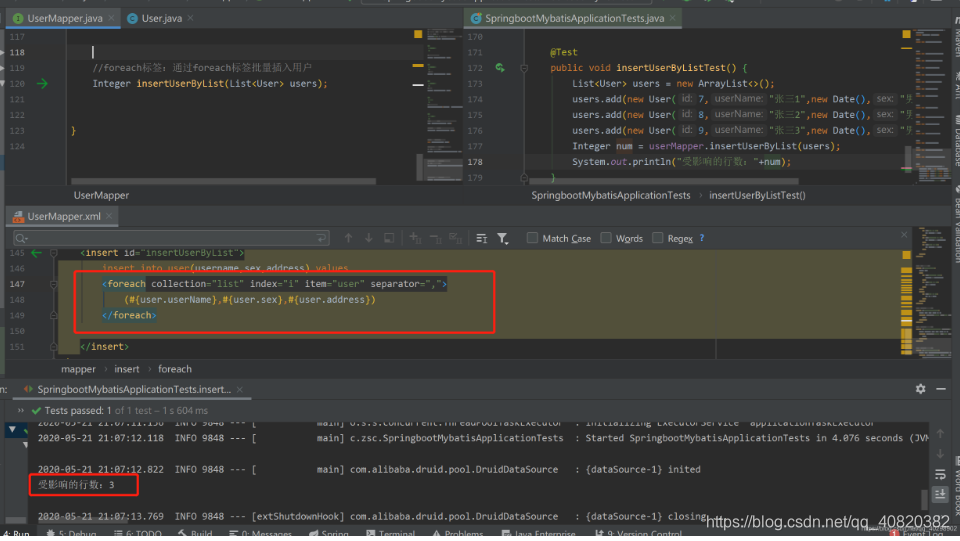This screenshot has width=960, height=541.
Task: Click the up arrow beside console output
Action: (940, 433)
